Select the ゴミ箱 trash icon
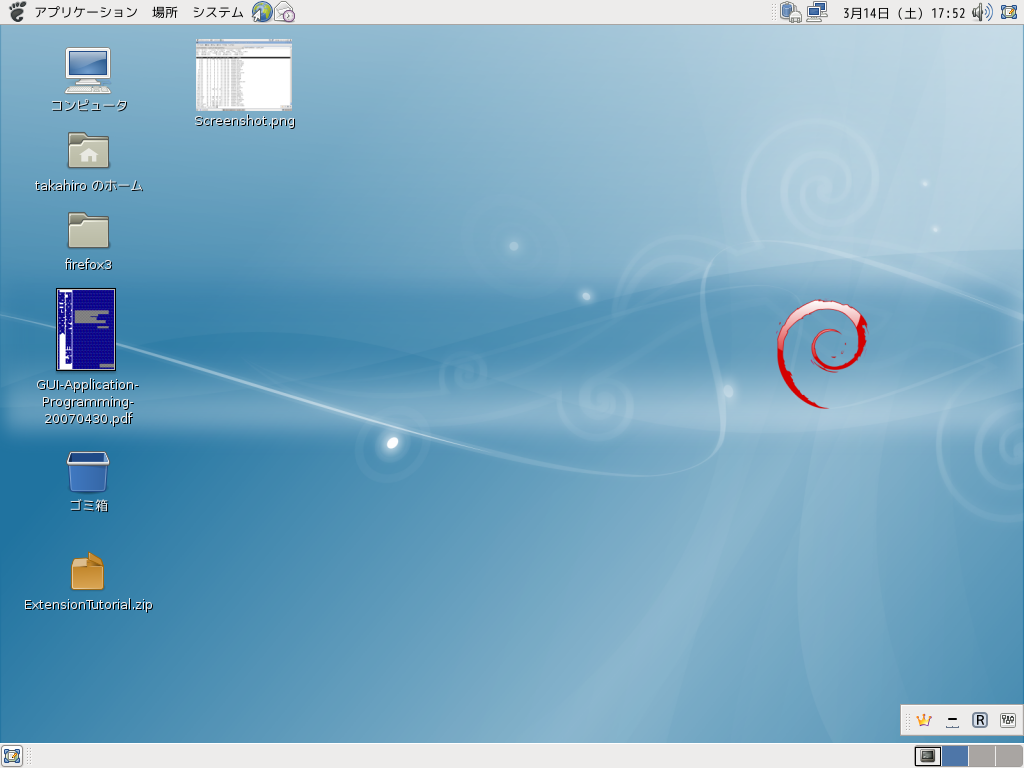 pos(88,472)
